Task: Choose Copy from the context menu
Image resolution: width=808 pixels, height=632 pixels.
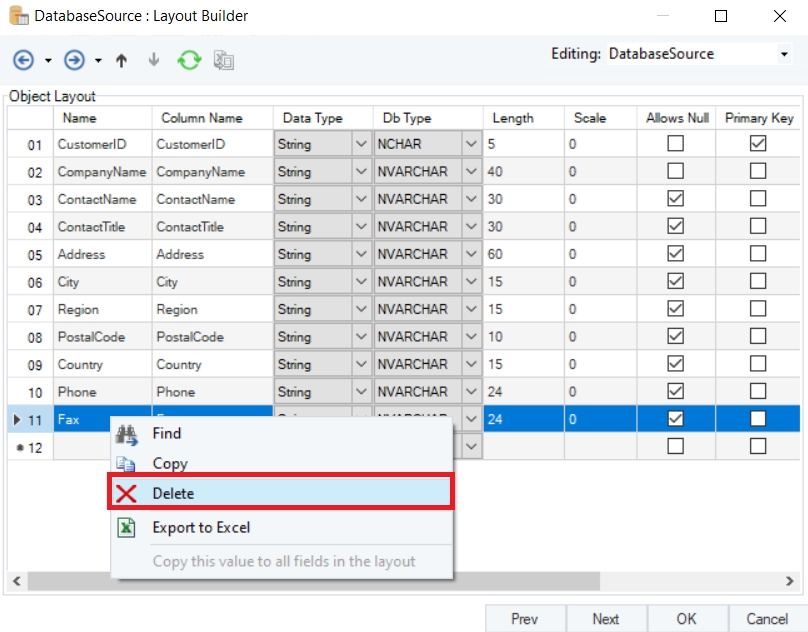Action: 170,464
